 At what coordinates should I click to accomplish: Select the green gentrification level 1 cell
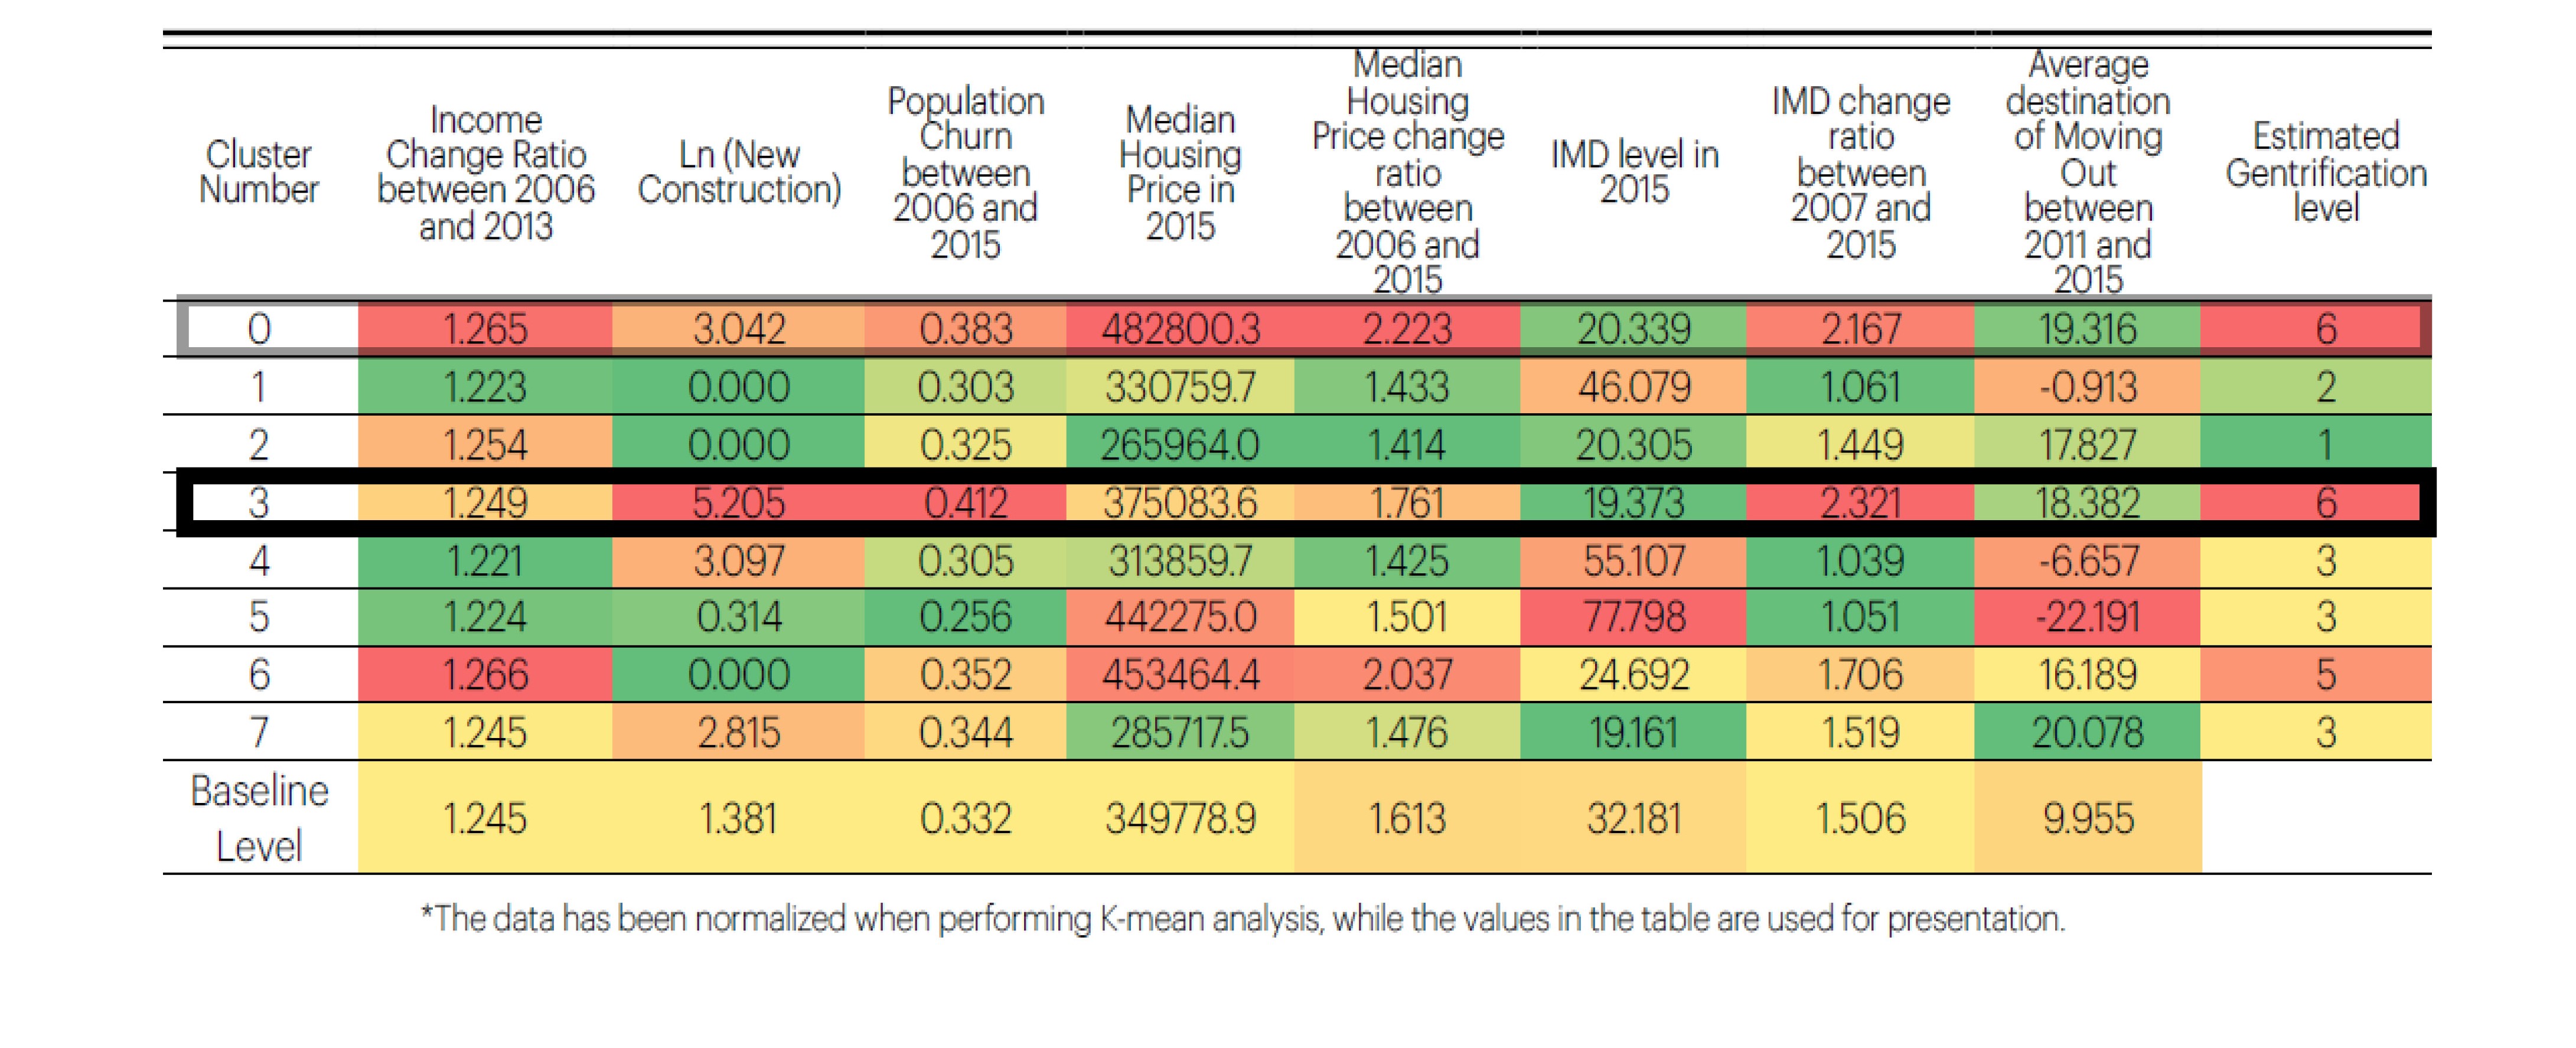(x=2326, y=444)
